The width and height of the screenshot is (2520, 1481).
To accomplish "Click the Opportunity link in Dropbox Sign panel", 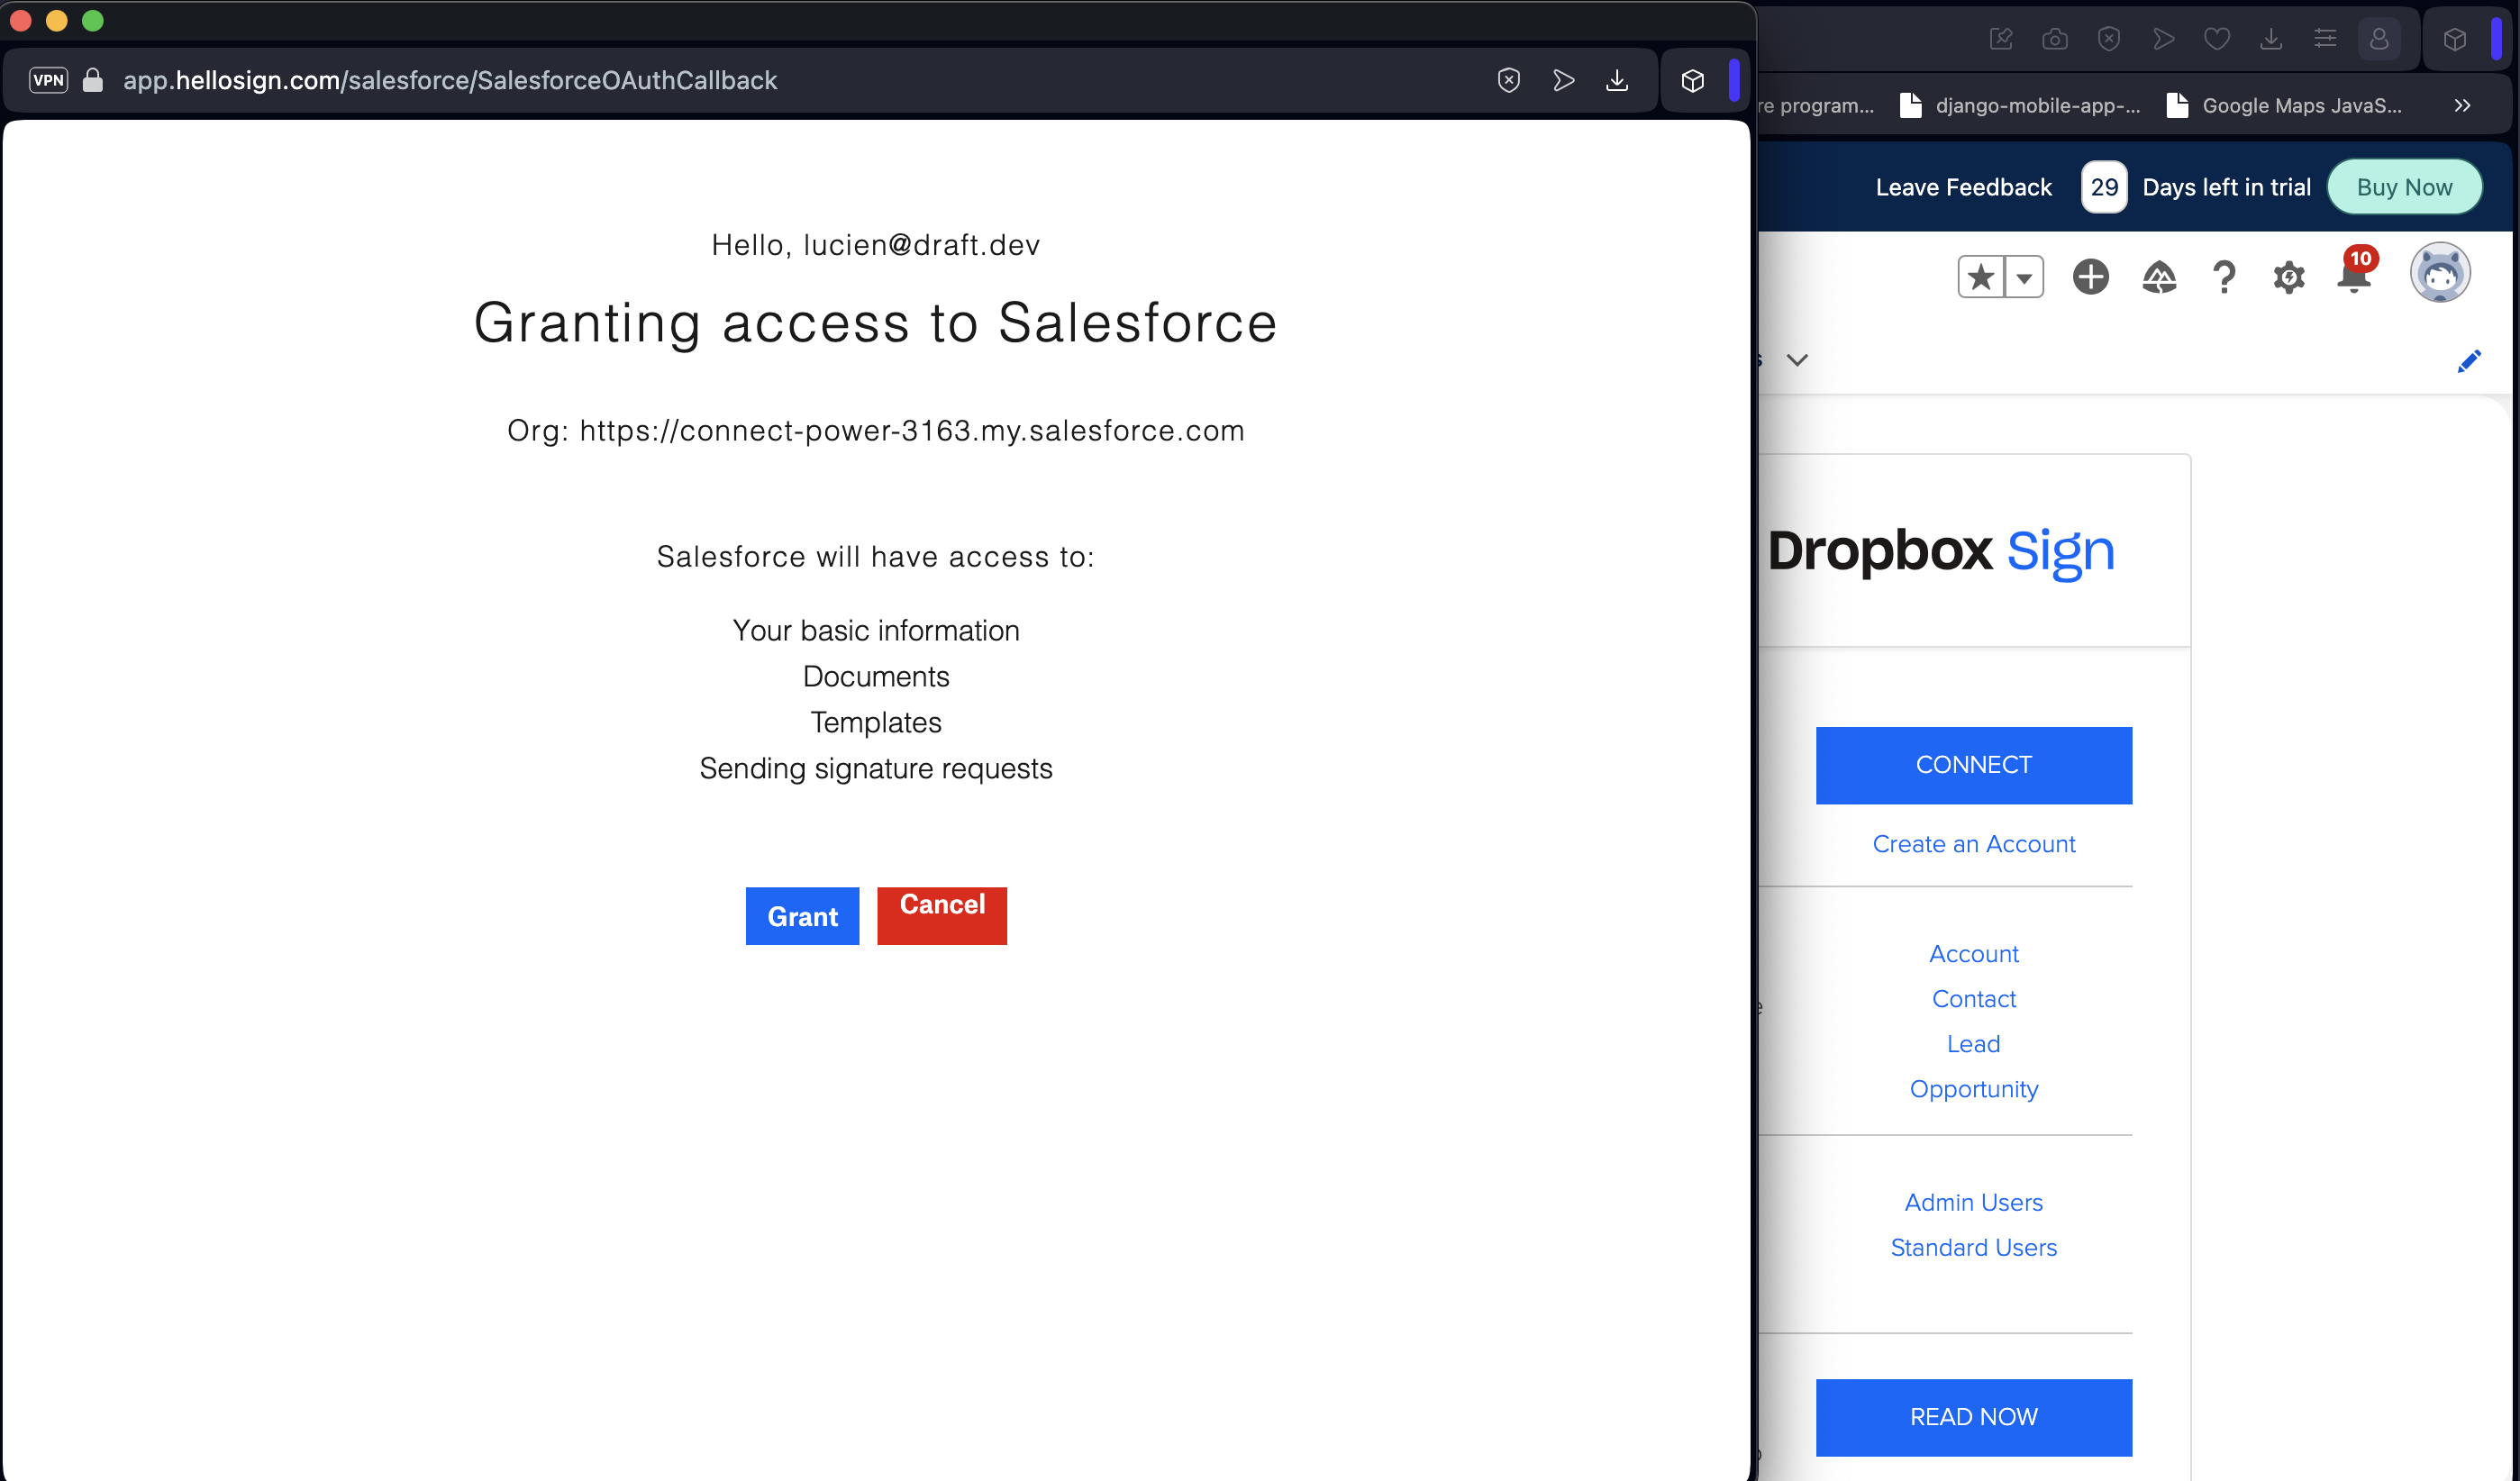I will pos(1973,1089).
